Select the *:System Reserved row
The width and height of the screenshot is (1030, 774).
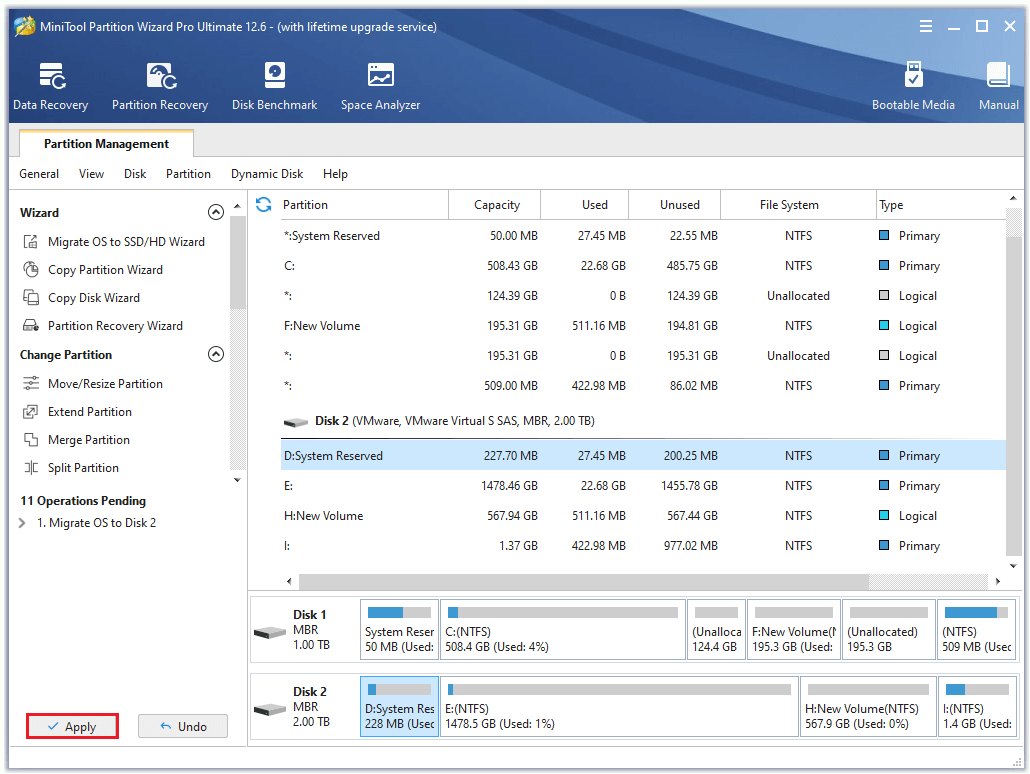pyautogui.click(x=643, y=235)
